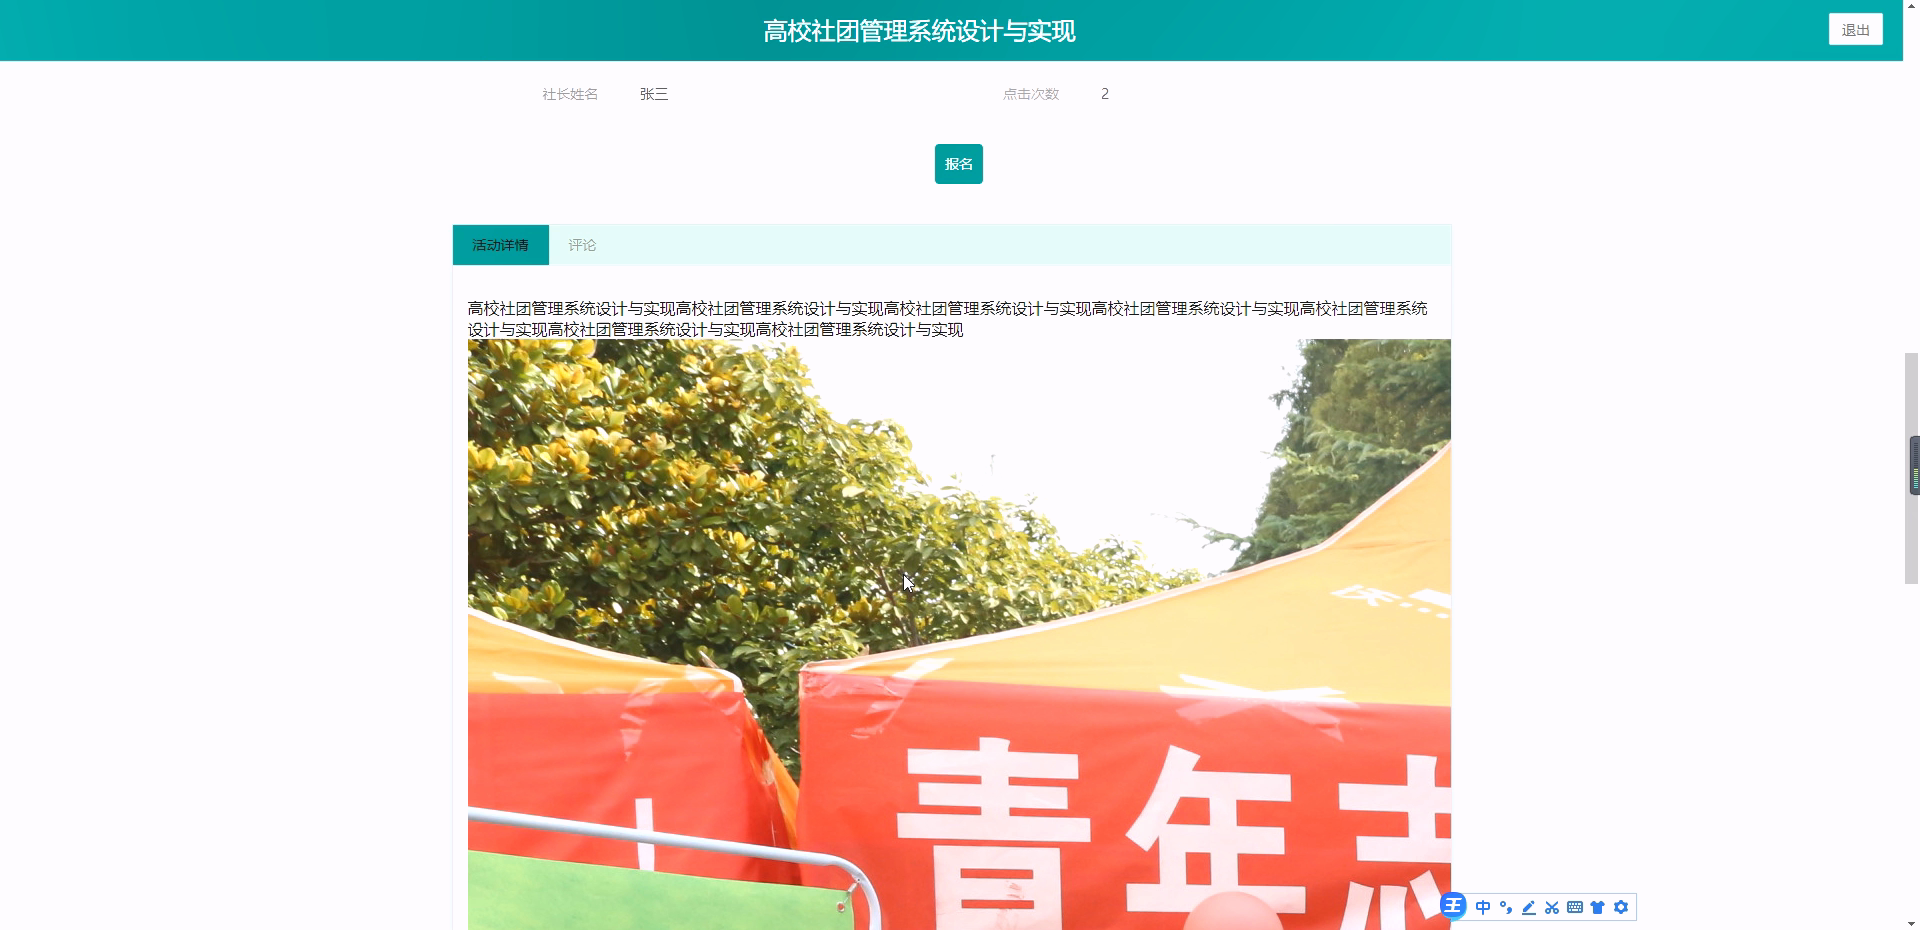
Task: Click the click-count value 2
Action: pos(1105,94)
